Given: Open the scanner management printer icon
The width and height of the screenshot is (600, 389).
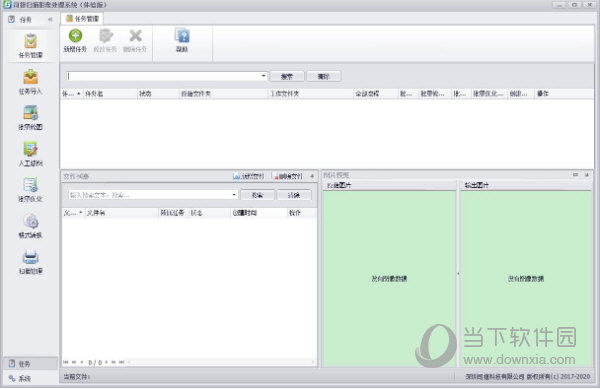Looking at the screenshot, I should click(x=31, y=262).
